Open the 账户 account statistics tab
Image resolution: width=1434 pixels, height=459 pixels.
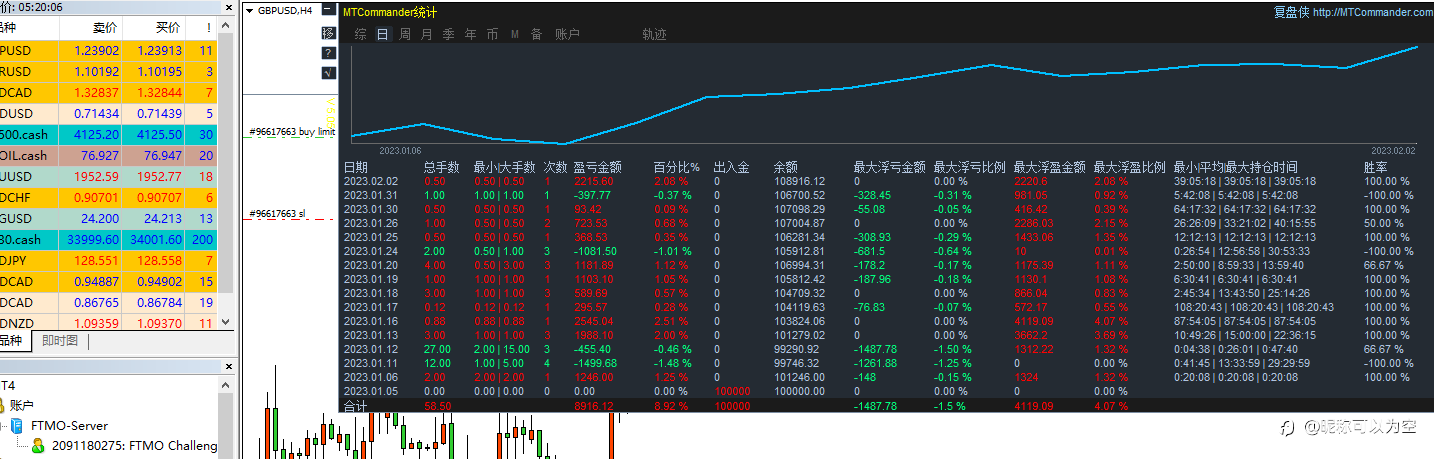(567, 34)
